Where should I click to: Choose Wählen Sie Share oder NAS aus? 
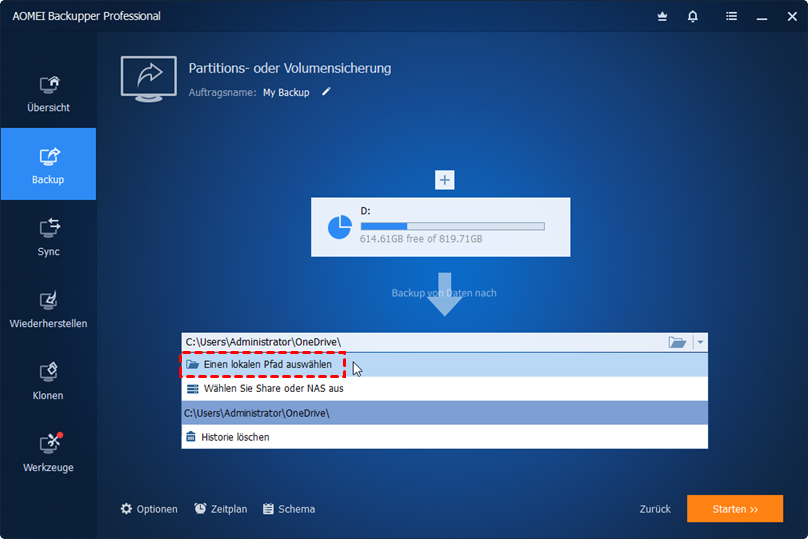click(x=444, y=389)
